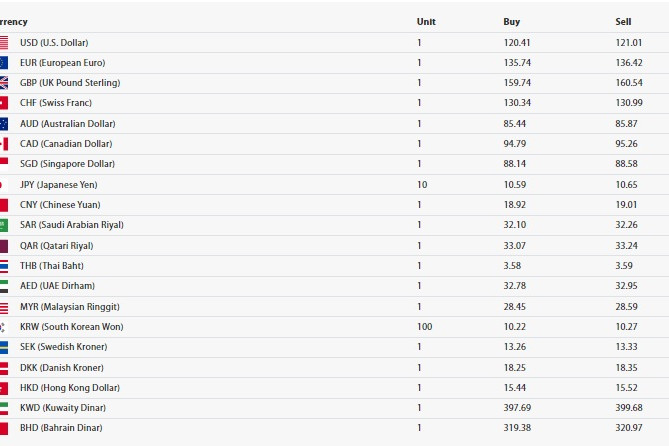The image size is (669, 446).
Task: Click the BHD (Bahrain Dinar) label
Action: (61, 428)
